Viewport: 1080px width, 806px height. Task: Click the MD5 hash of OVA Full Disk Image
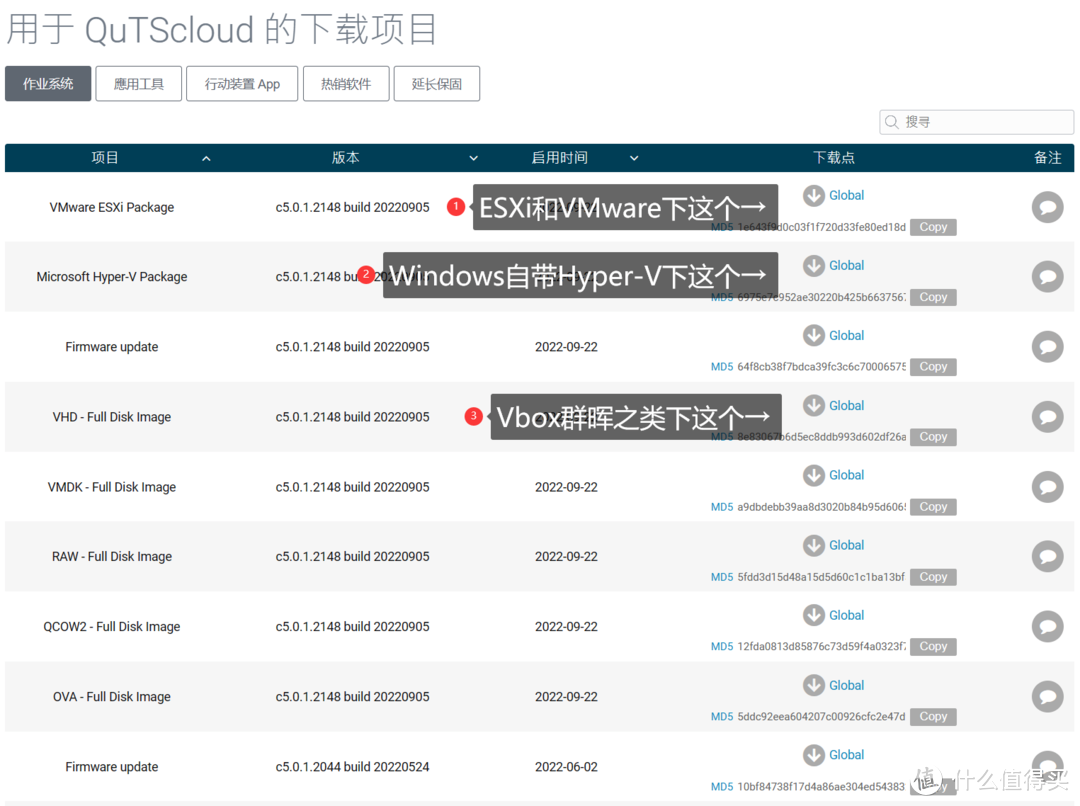click(x=821, y=716)
